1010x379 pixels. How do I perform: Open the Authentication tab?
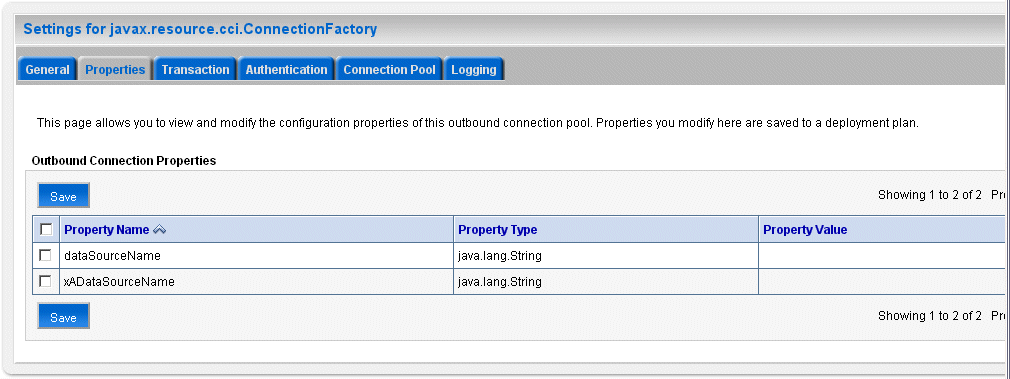pos(286,70)
